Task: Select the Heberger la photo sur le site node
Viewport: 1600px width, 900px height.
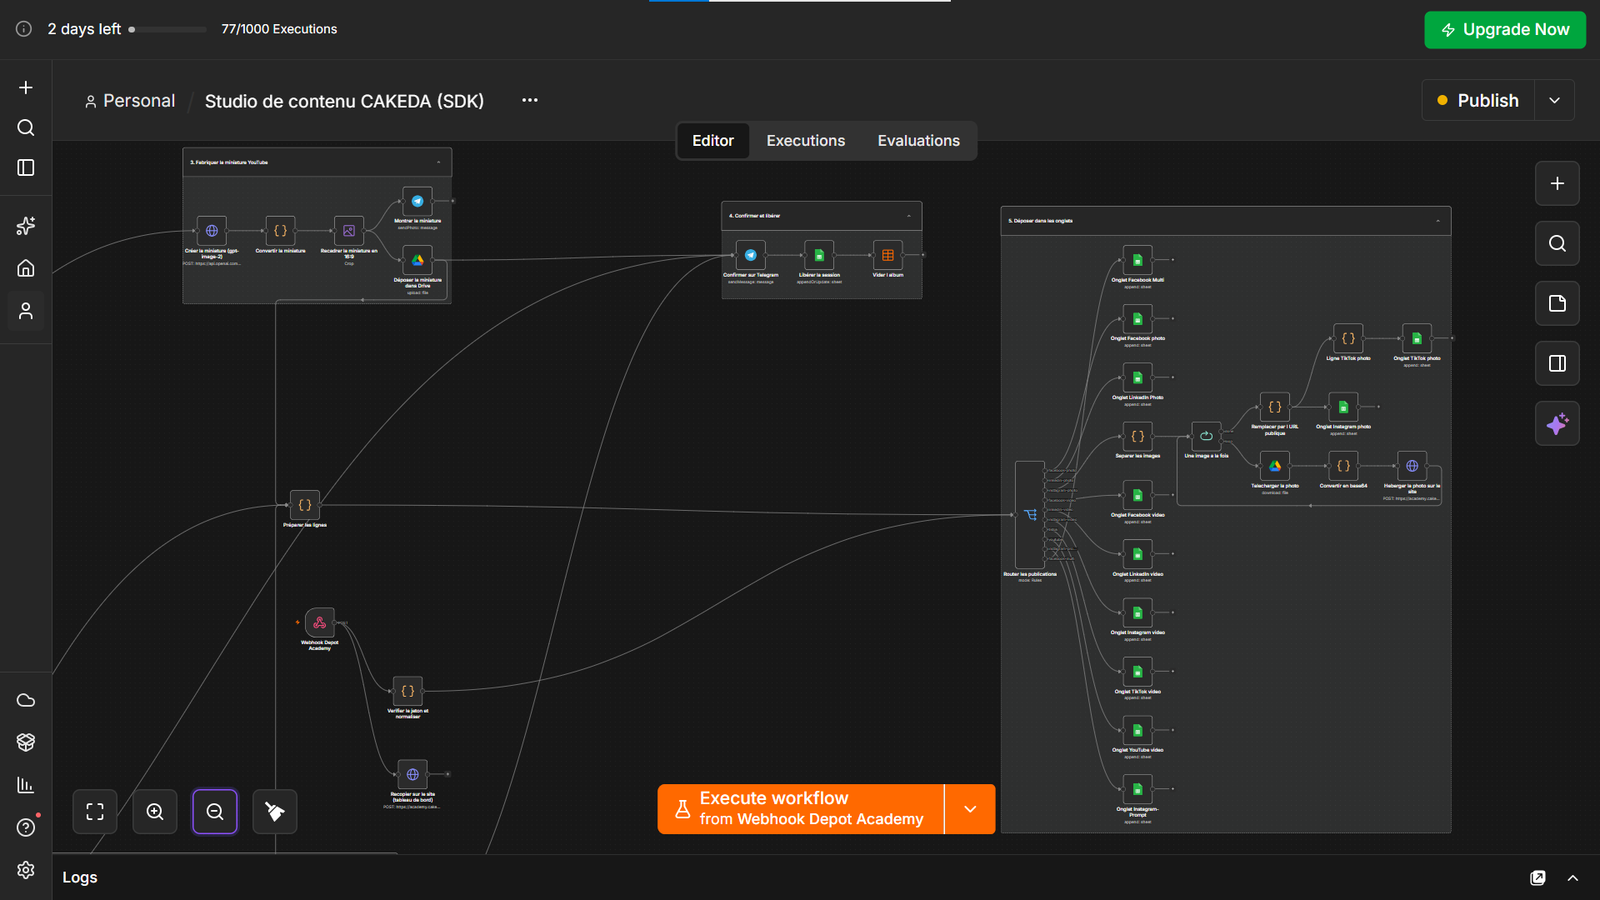Action: [x=1412, y=466]
